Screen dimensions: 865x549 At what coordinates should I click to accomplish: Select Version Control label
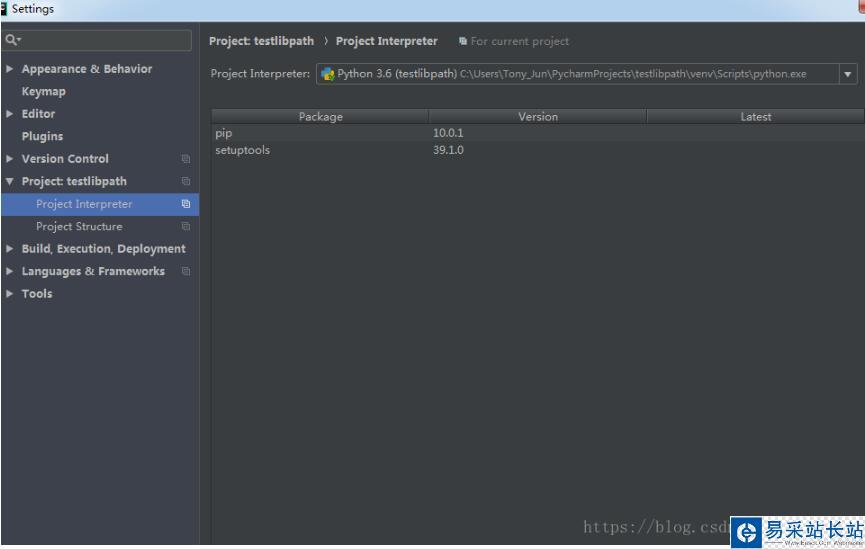[x=65, y=159]
